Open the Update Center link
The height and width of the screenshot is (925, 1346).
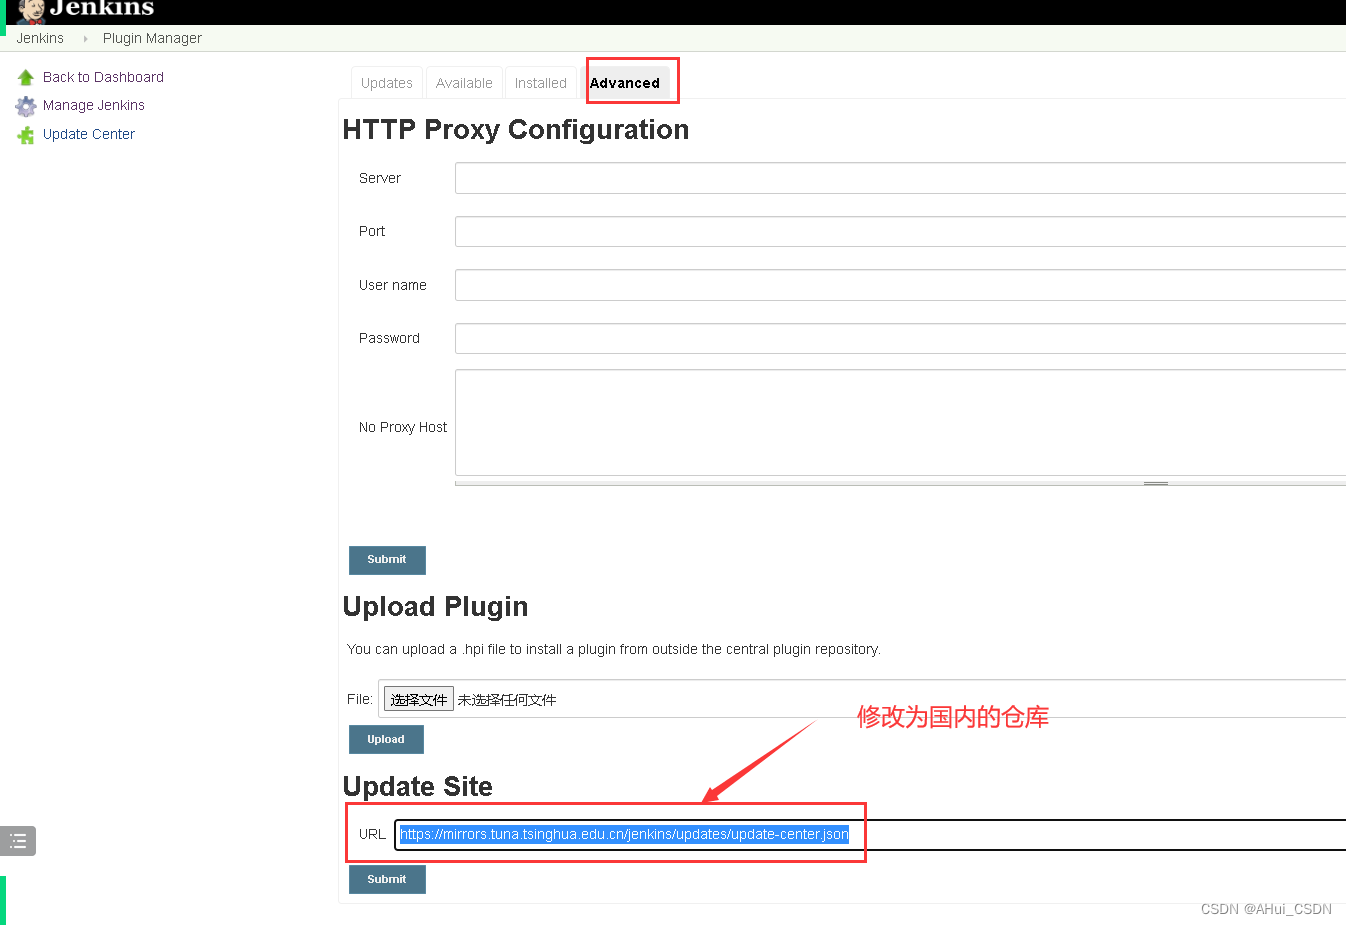pyautogui.click(x=89, y=134)
